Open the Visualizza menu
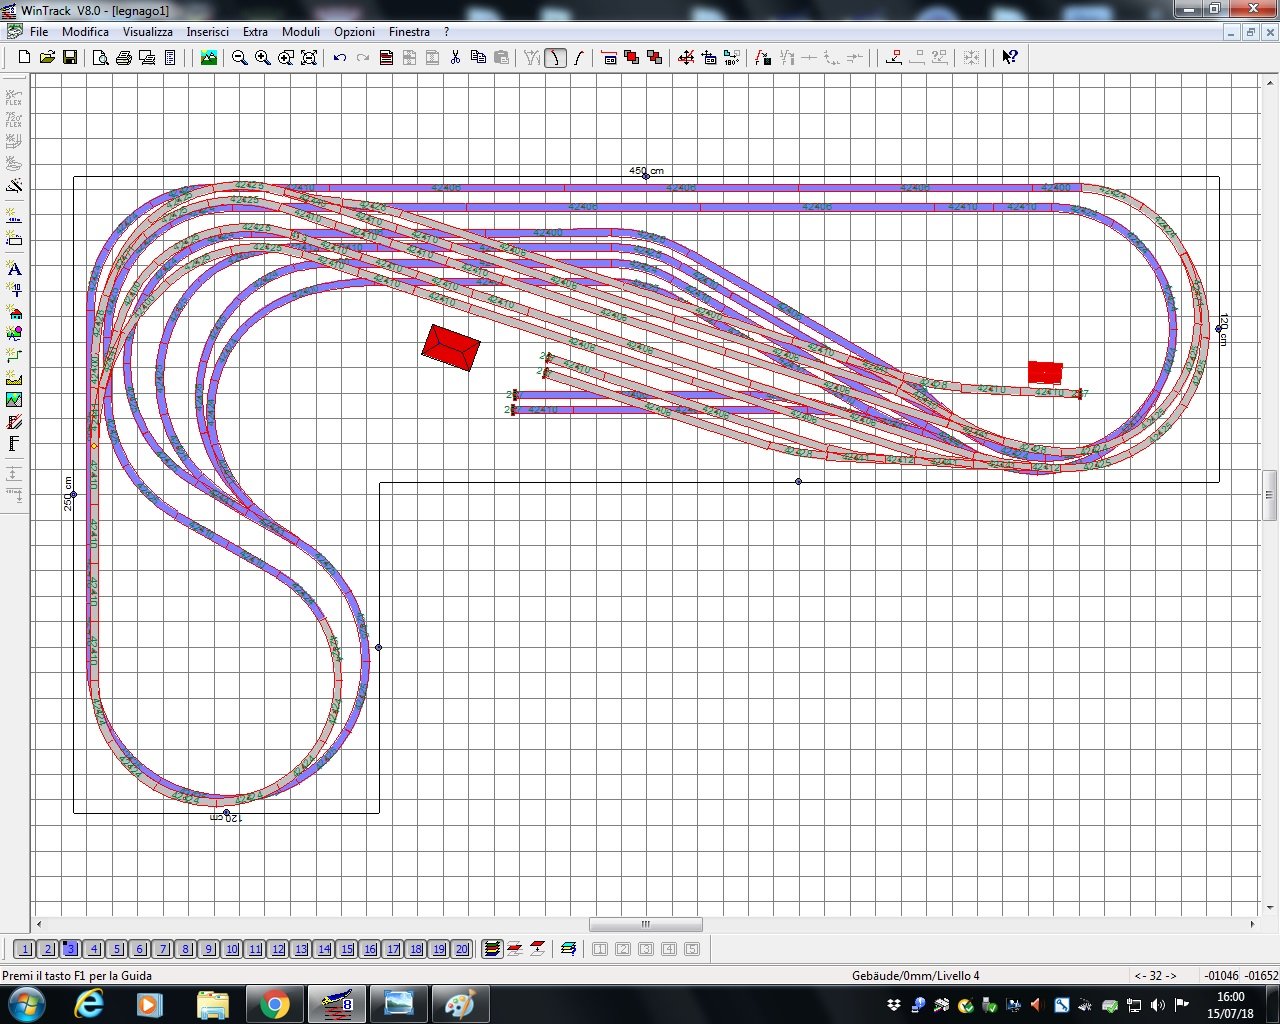Screen dimensions: 1280x1024 (147, 32)
